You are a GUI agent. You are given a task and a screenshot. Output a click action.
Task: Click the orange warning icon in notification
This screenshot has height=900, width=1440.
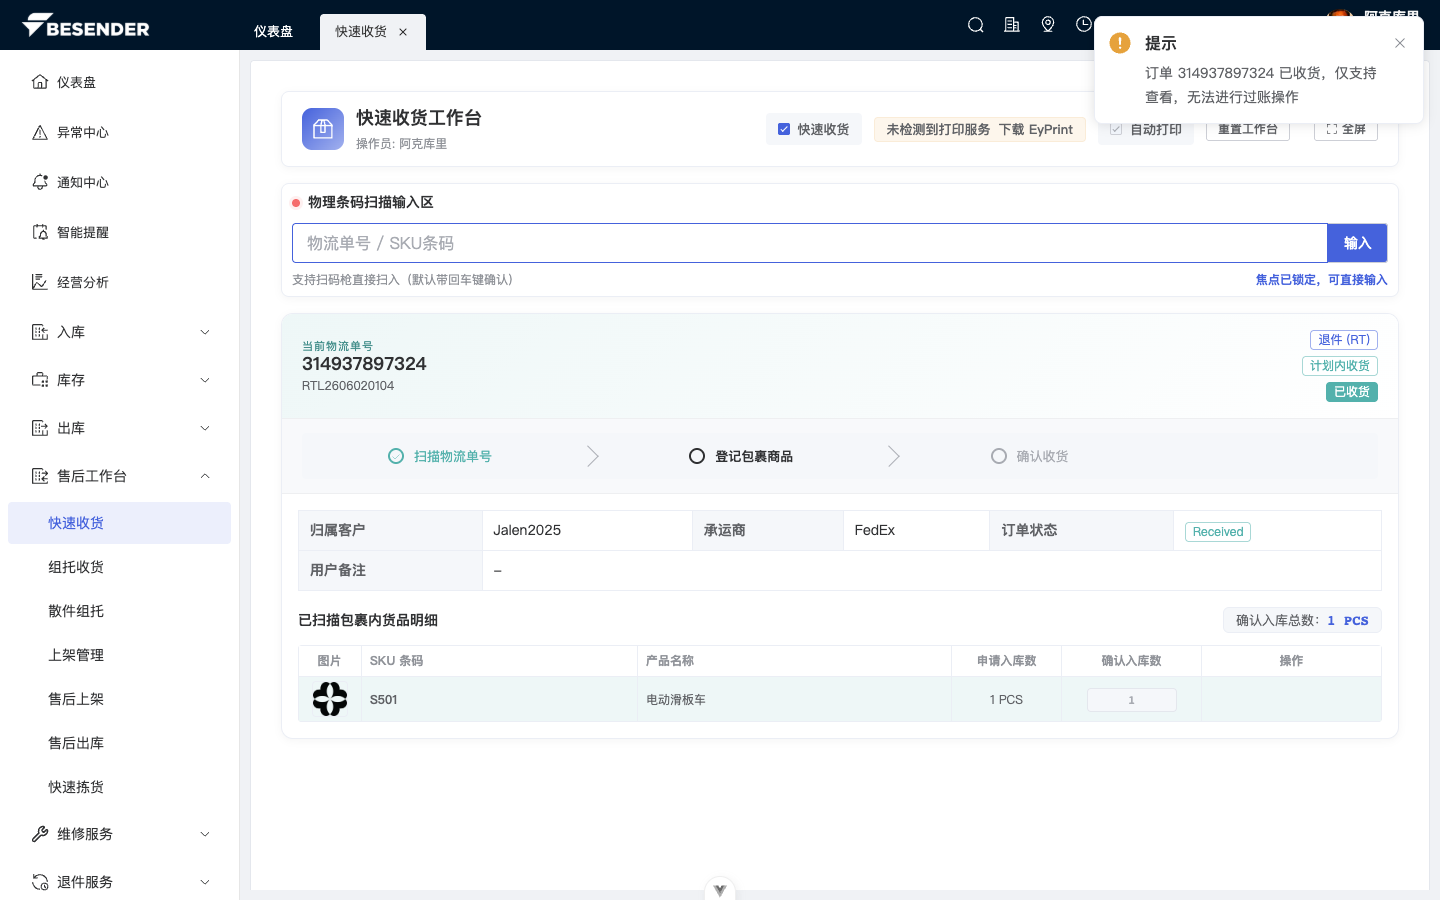pyautogui.click(x=1120, y=43)
